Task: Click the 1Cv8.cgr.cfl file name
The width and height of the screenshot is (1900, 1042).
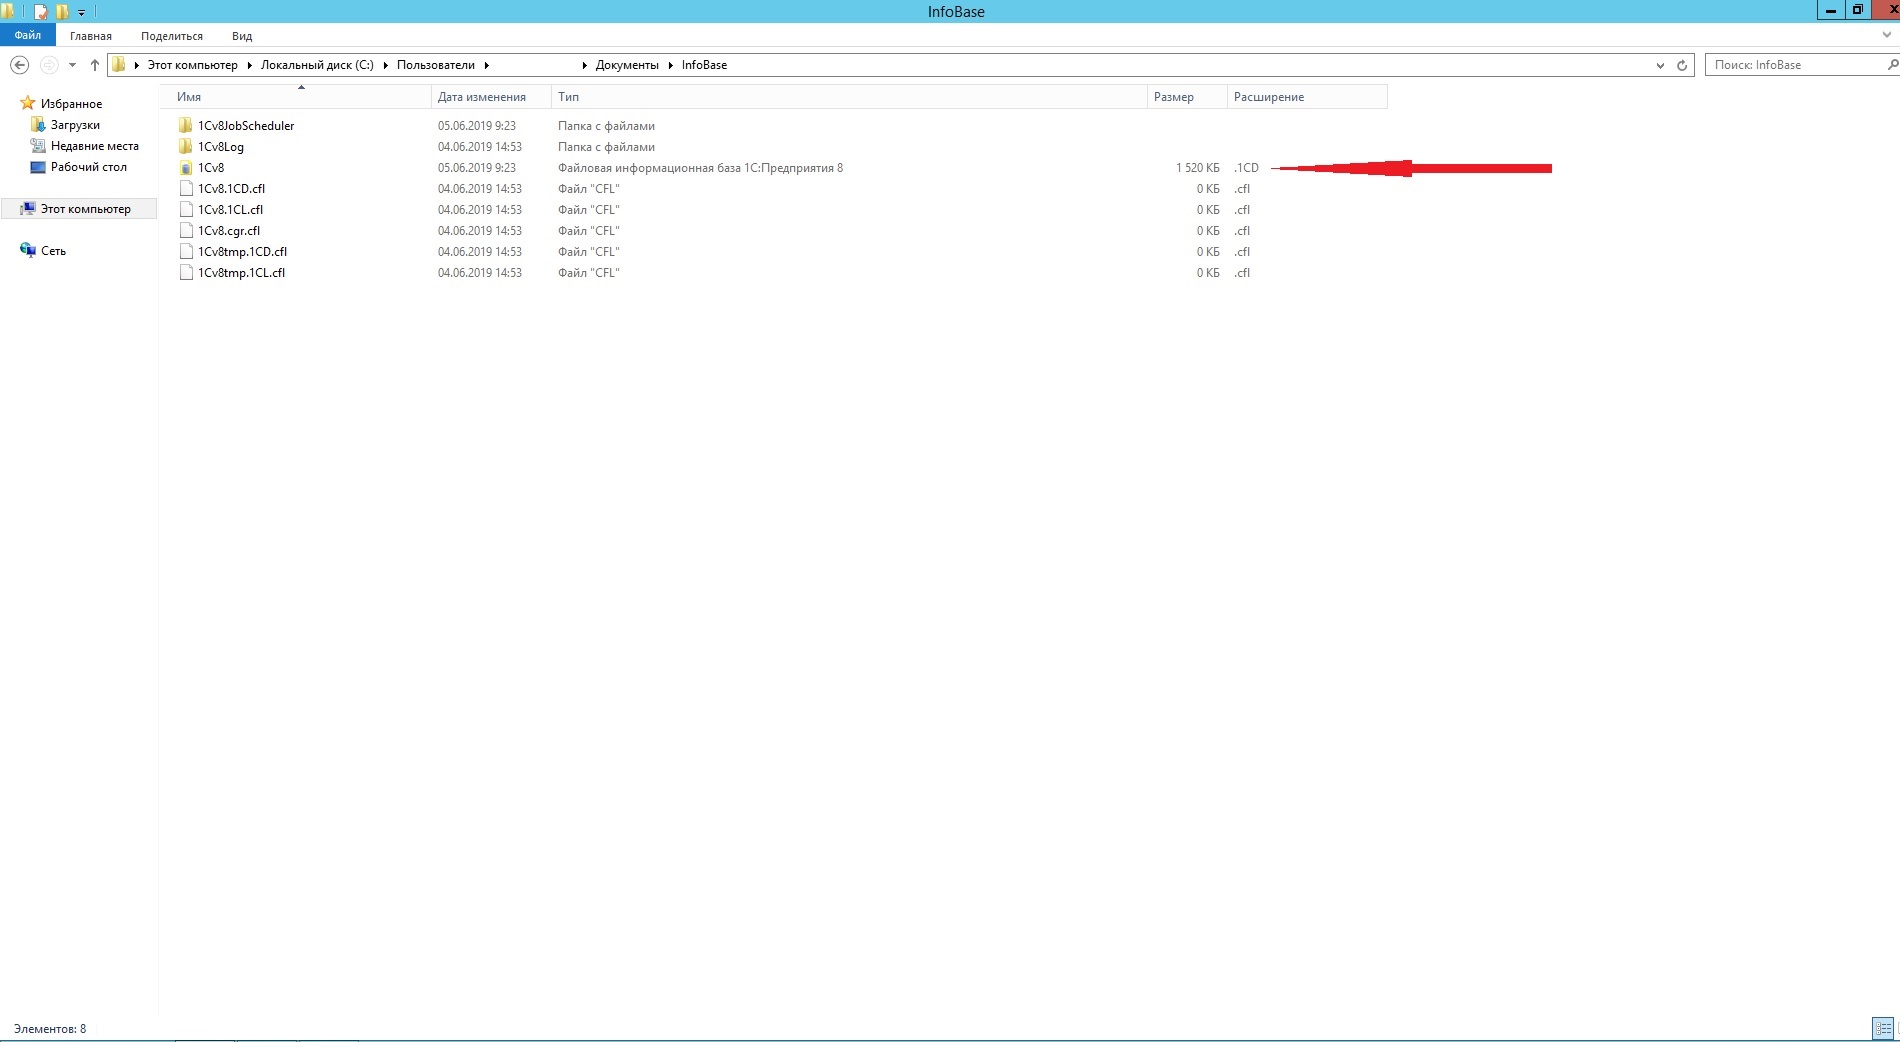Action: pyautogui.click(x=229, y=231)
